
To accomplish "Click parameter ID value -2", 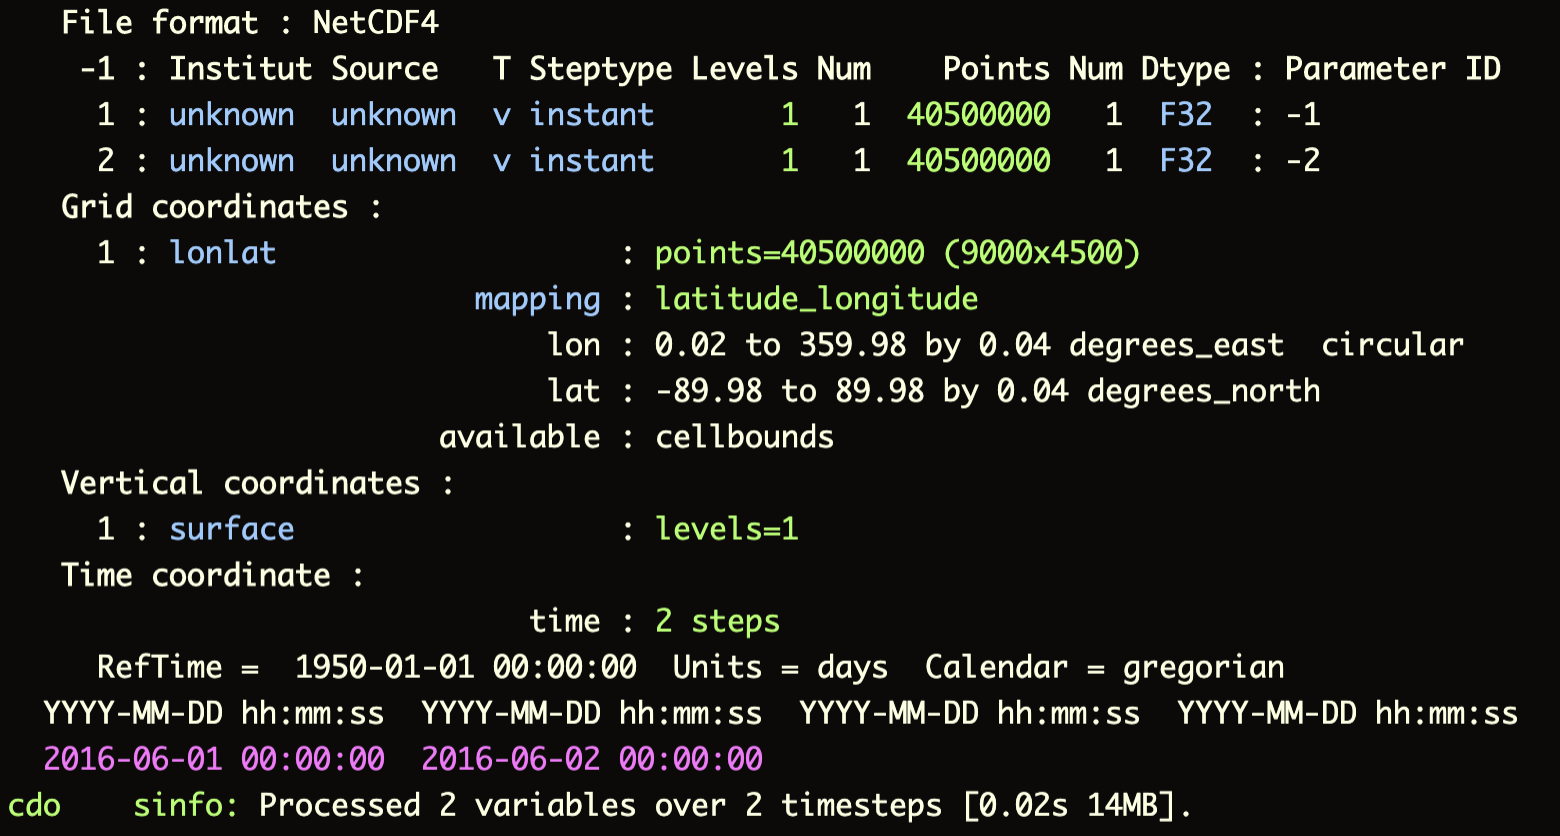I will point(1302,161).
